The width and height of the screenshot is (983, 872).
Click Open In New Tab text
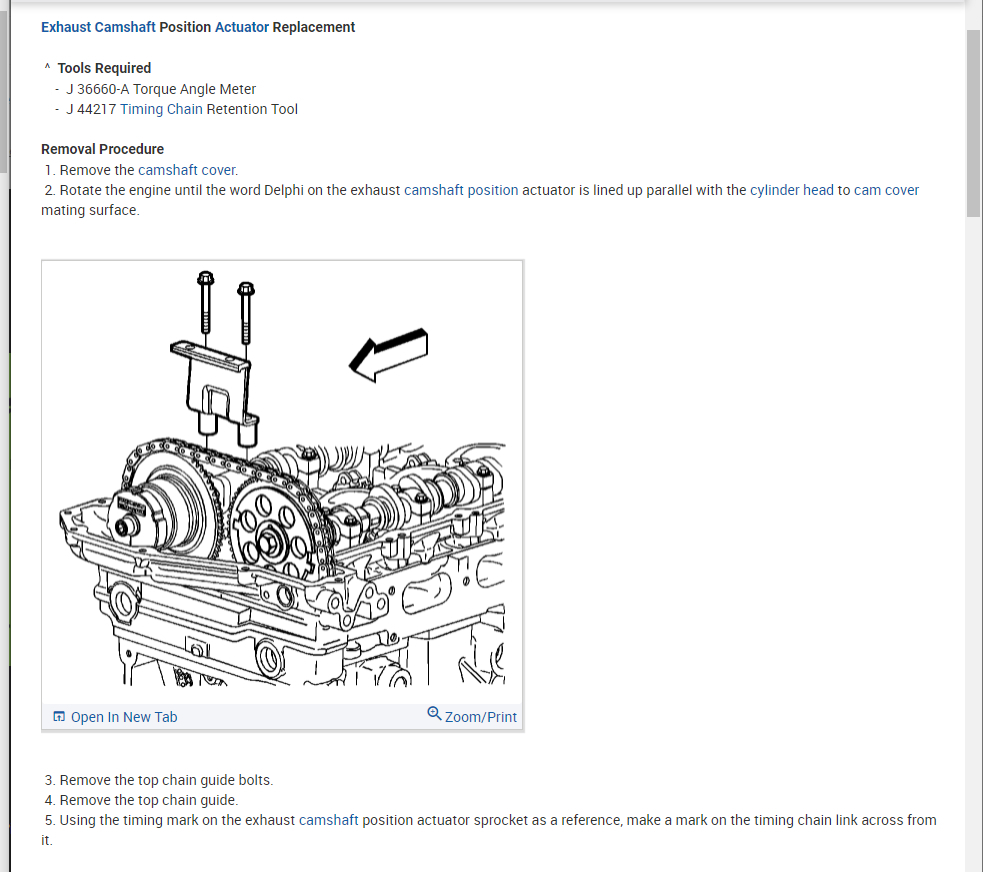pos(124,717)
